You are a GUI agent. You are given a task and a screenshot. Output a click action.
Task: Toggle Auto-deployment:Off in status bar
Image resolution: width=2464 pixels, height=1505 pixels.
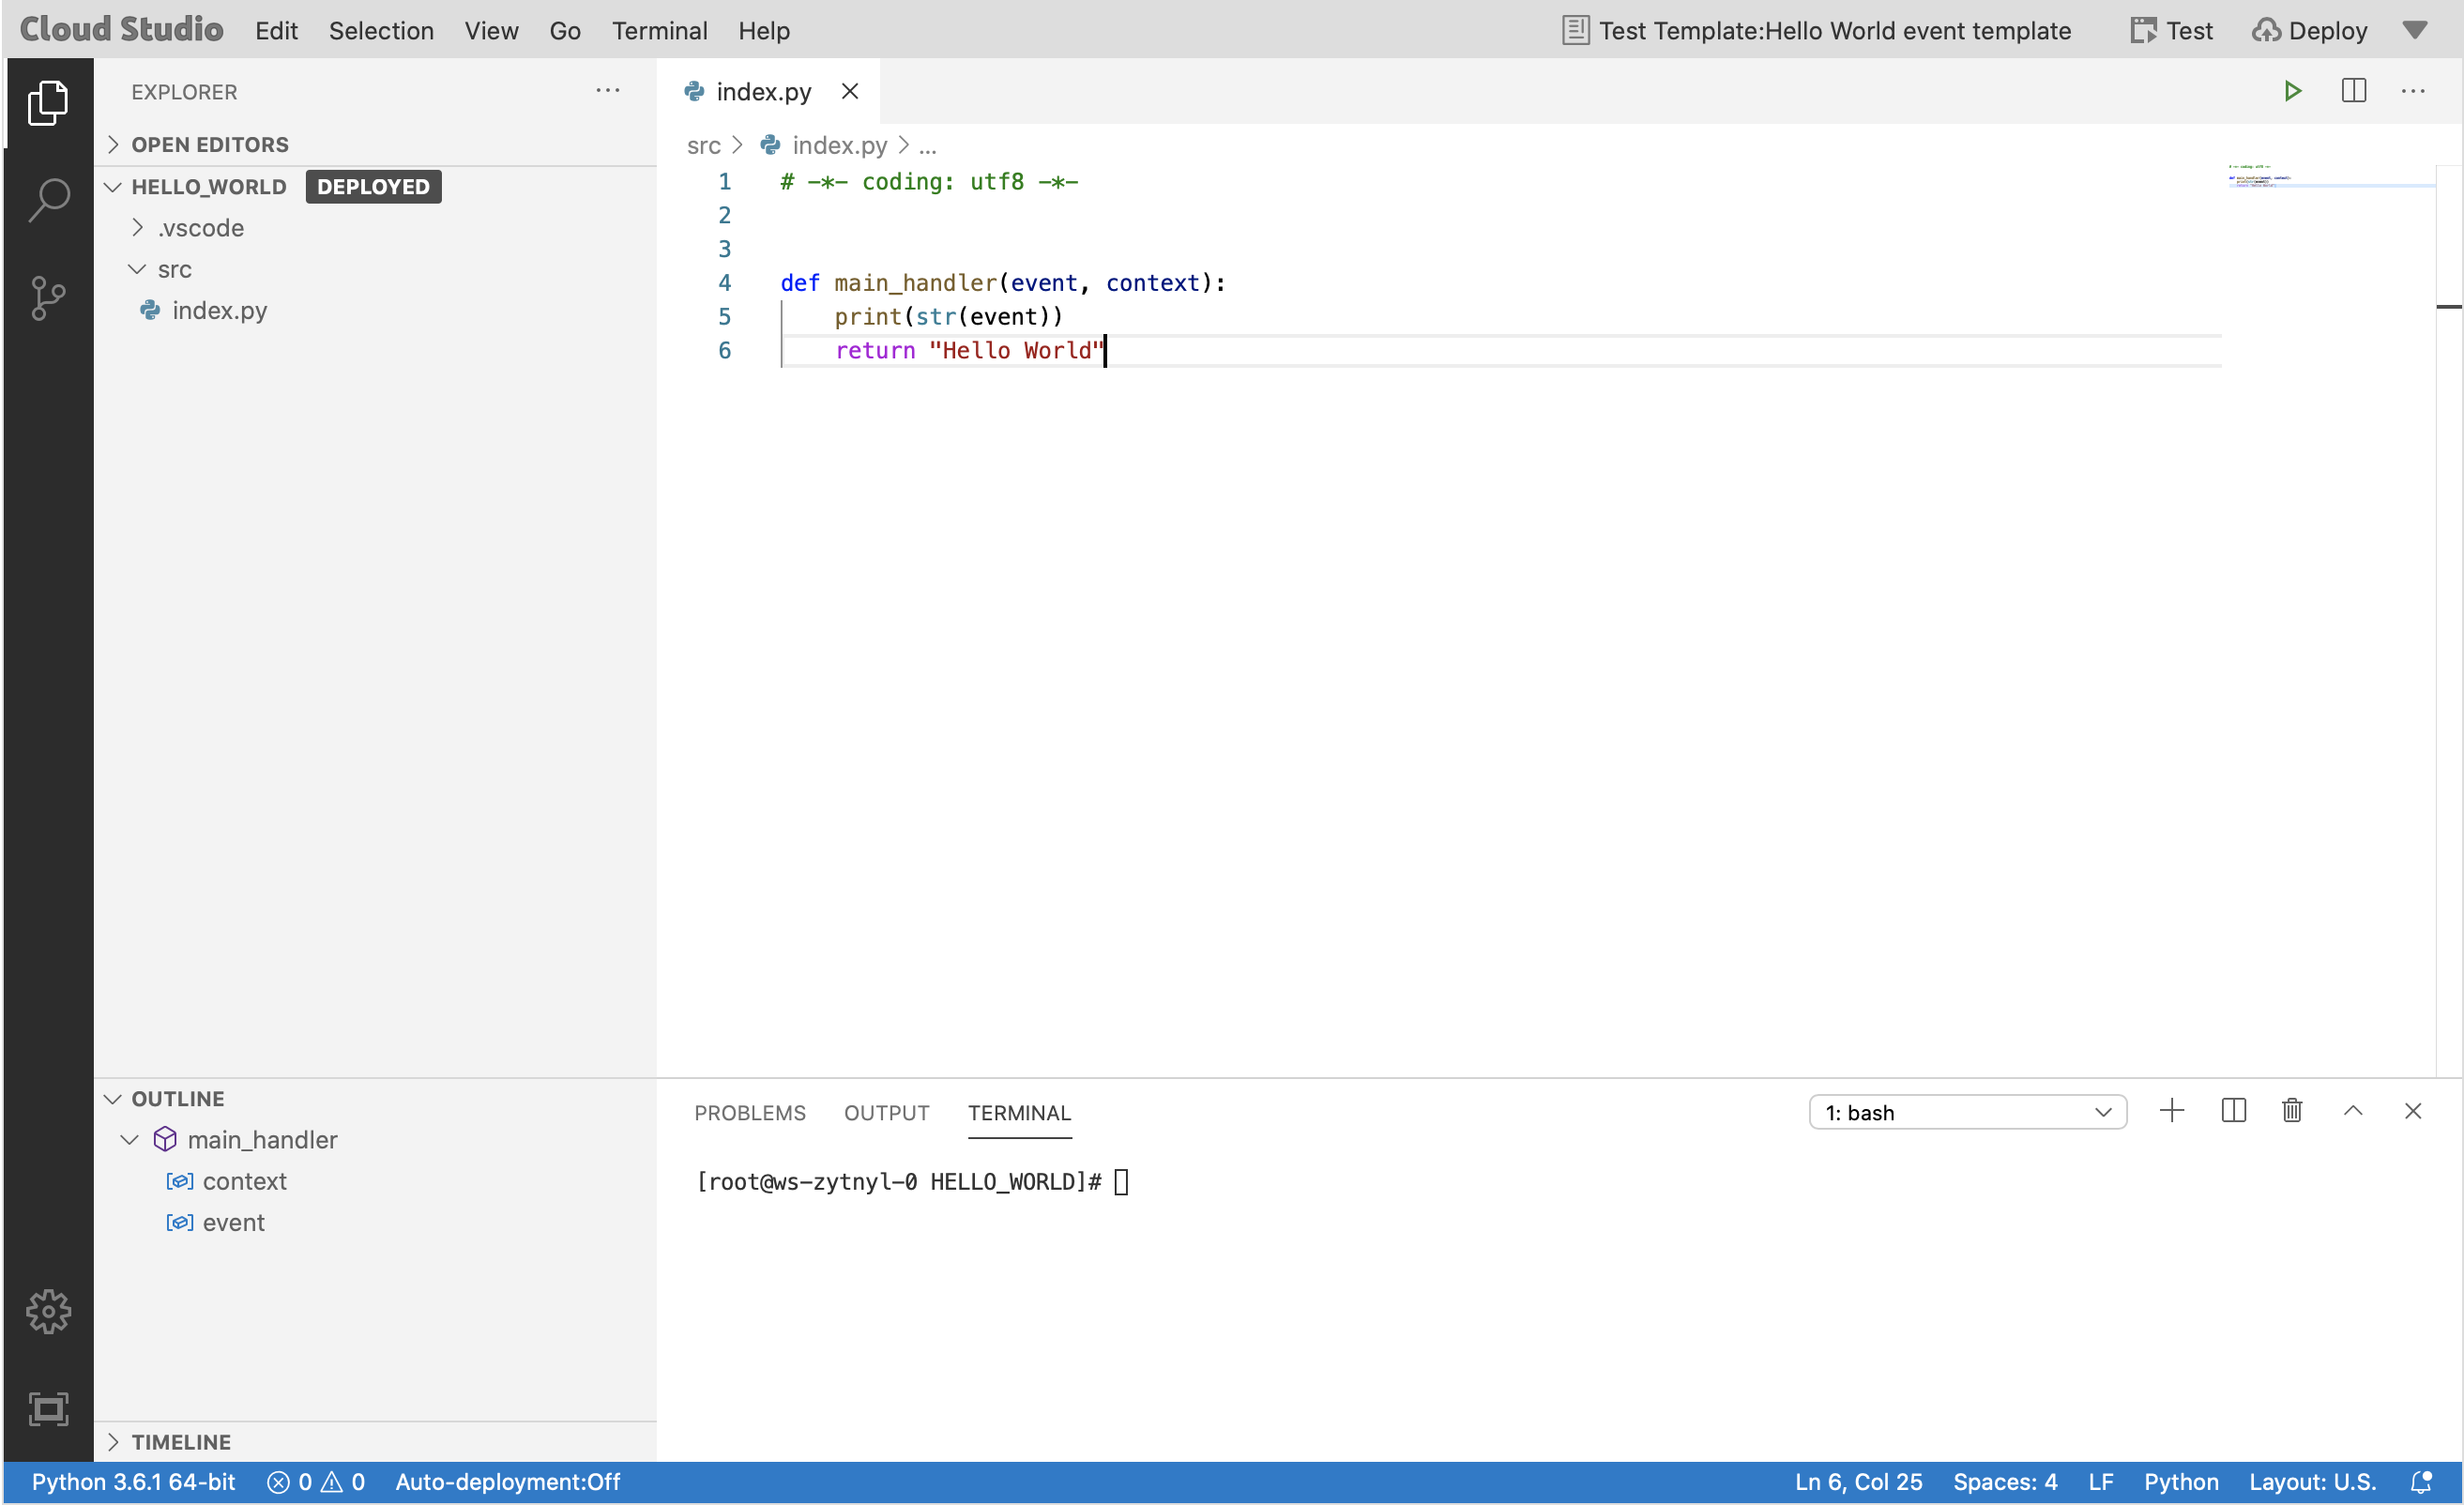(507, 1482)
